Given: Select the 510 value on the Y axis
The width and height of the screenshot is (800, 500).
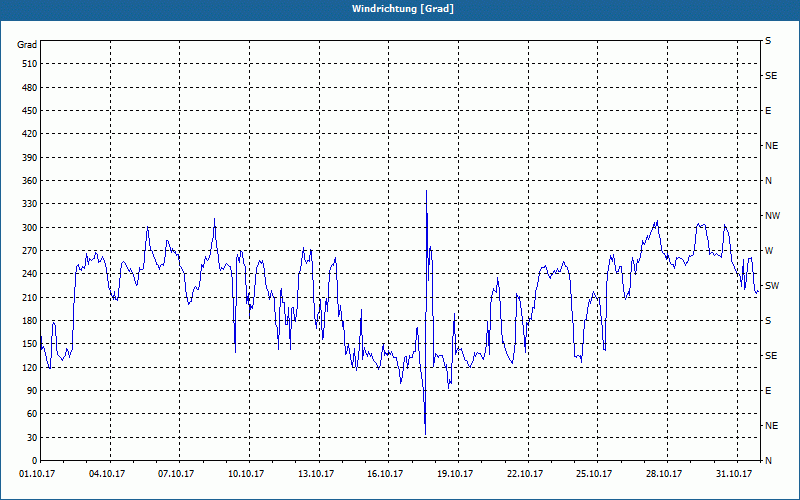Looking at the screenshot, I should [30, 64].
